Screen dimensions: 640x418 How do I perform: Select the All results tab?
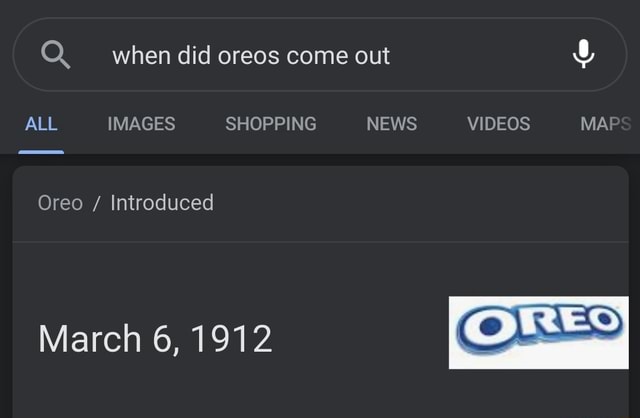click(x=41, y=124)
